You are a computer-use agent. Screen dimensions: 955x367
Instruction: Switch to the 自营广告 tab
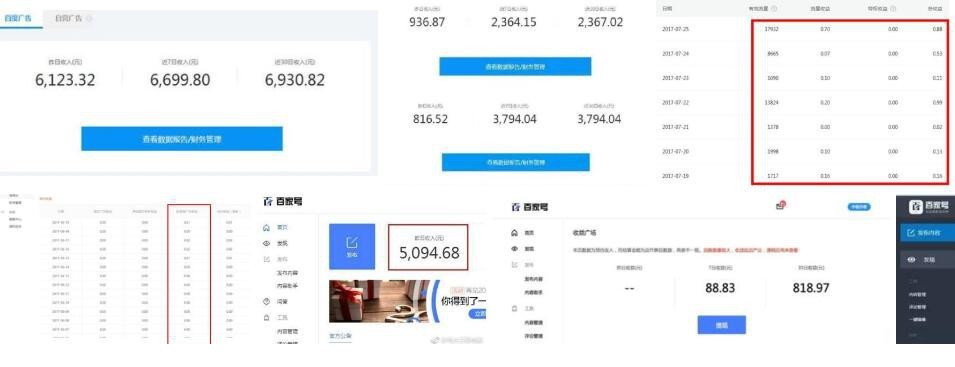68,18
